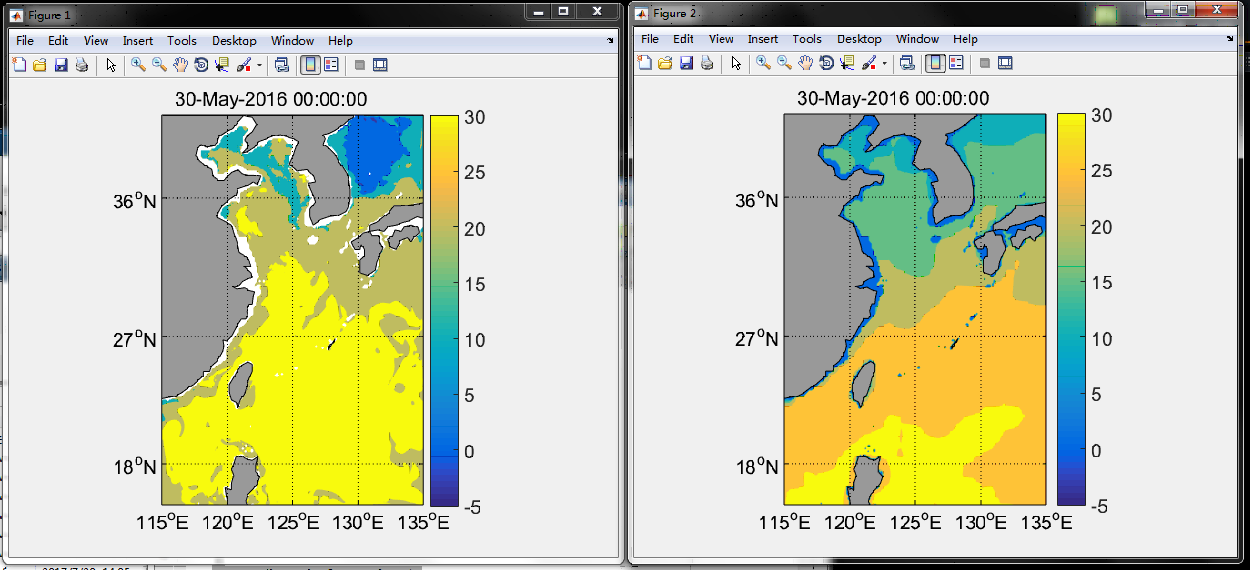The width and height of the screenshot is (1250, 570).
Task: Toggle Insert Colorbar button in Figure 1
Action: click(310, 65)
